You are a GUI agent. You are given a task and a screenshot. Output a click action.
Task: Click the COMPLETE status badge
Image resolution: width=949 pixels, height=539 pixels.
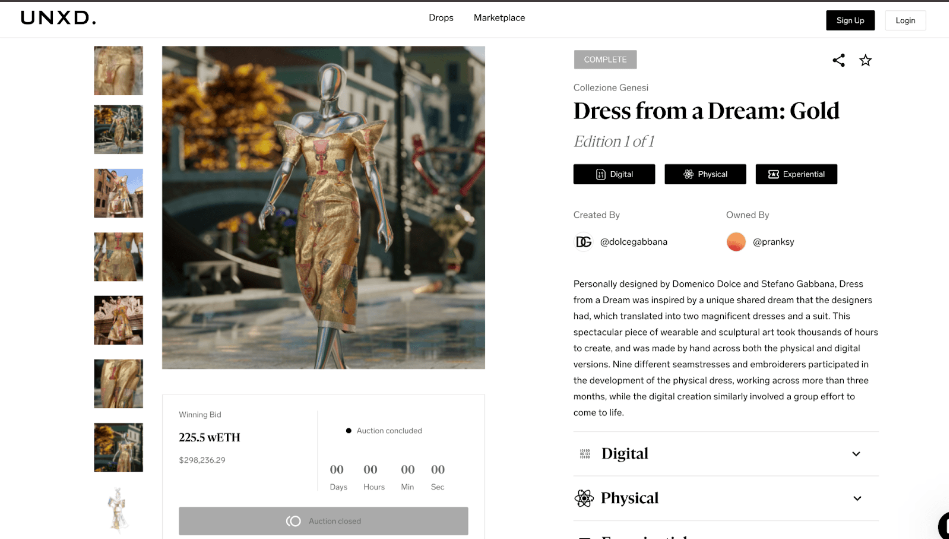[x=605, y=59]
